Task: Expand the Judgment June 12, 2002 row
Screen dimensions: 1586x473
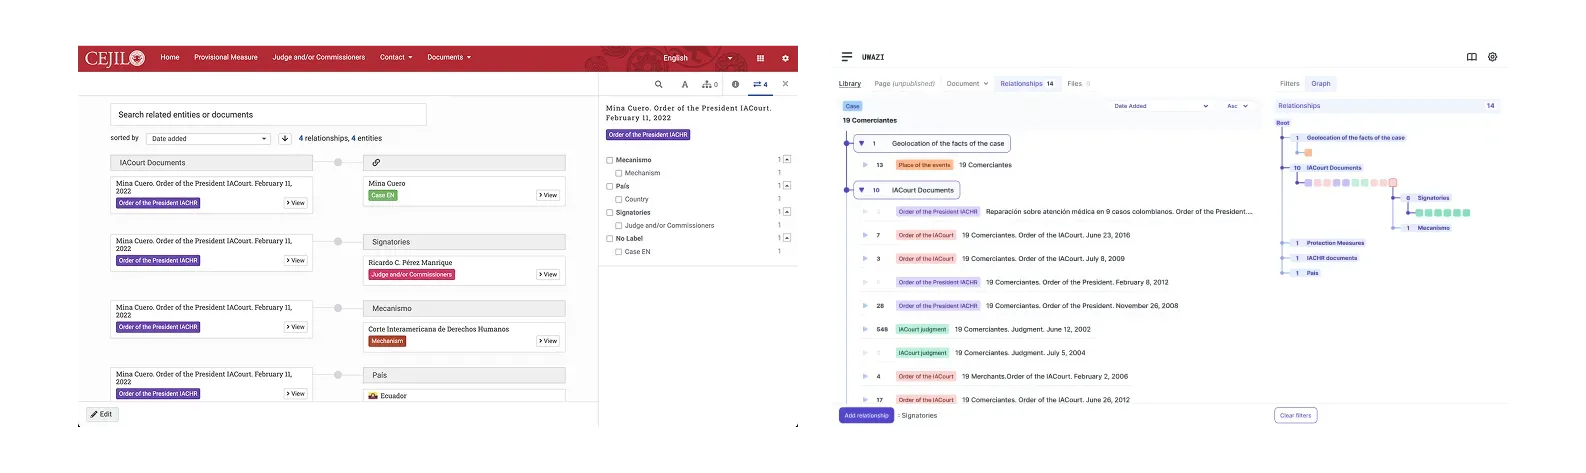Action: (865, 329)
